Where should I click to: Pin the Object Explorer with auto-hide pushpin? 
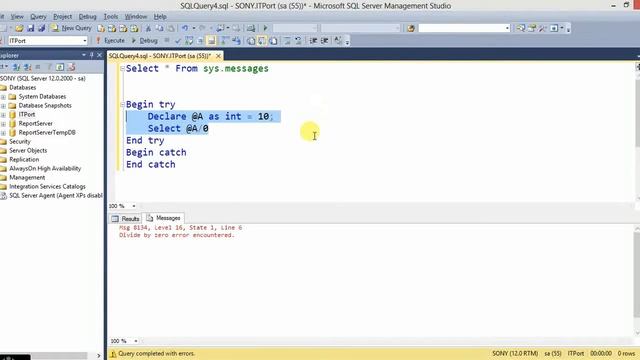(91, 55)
